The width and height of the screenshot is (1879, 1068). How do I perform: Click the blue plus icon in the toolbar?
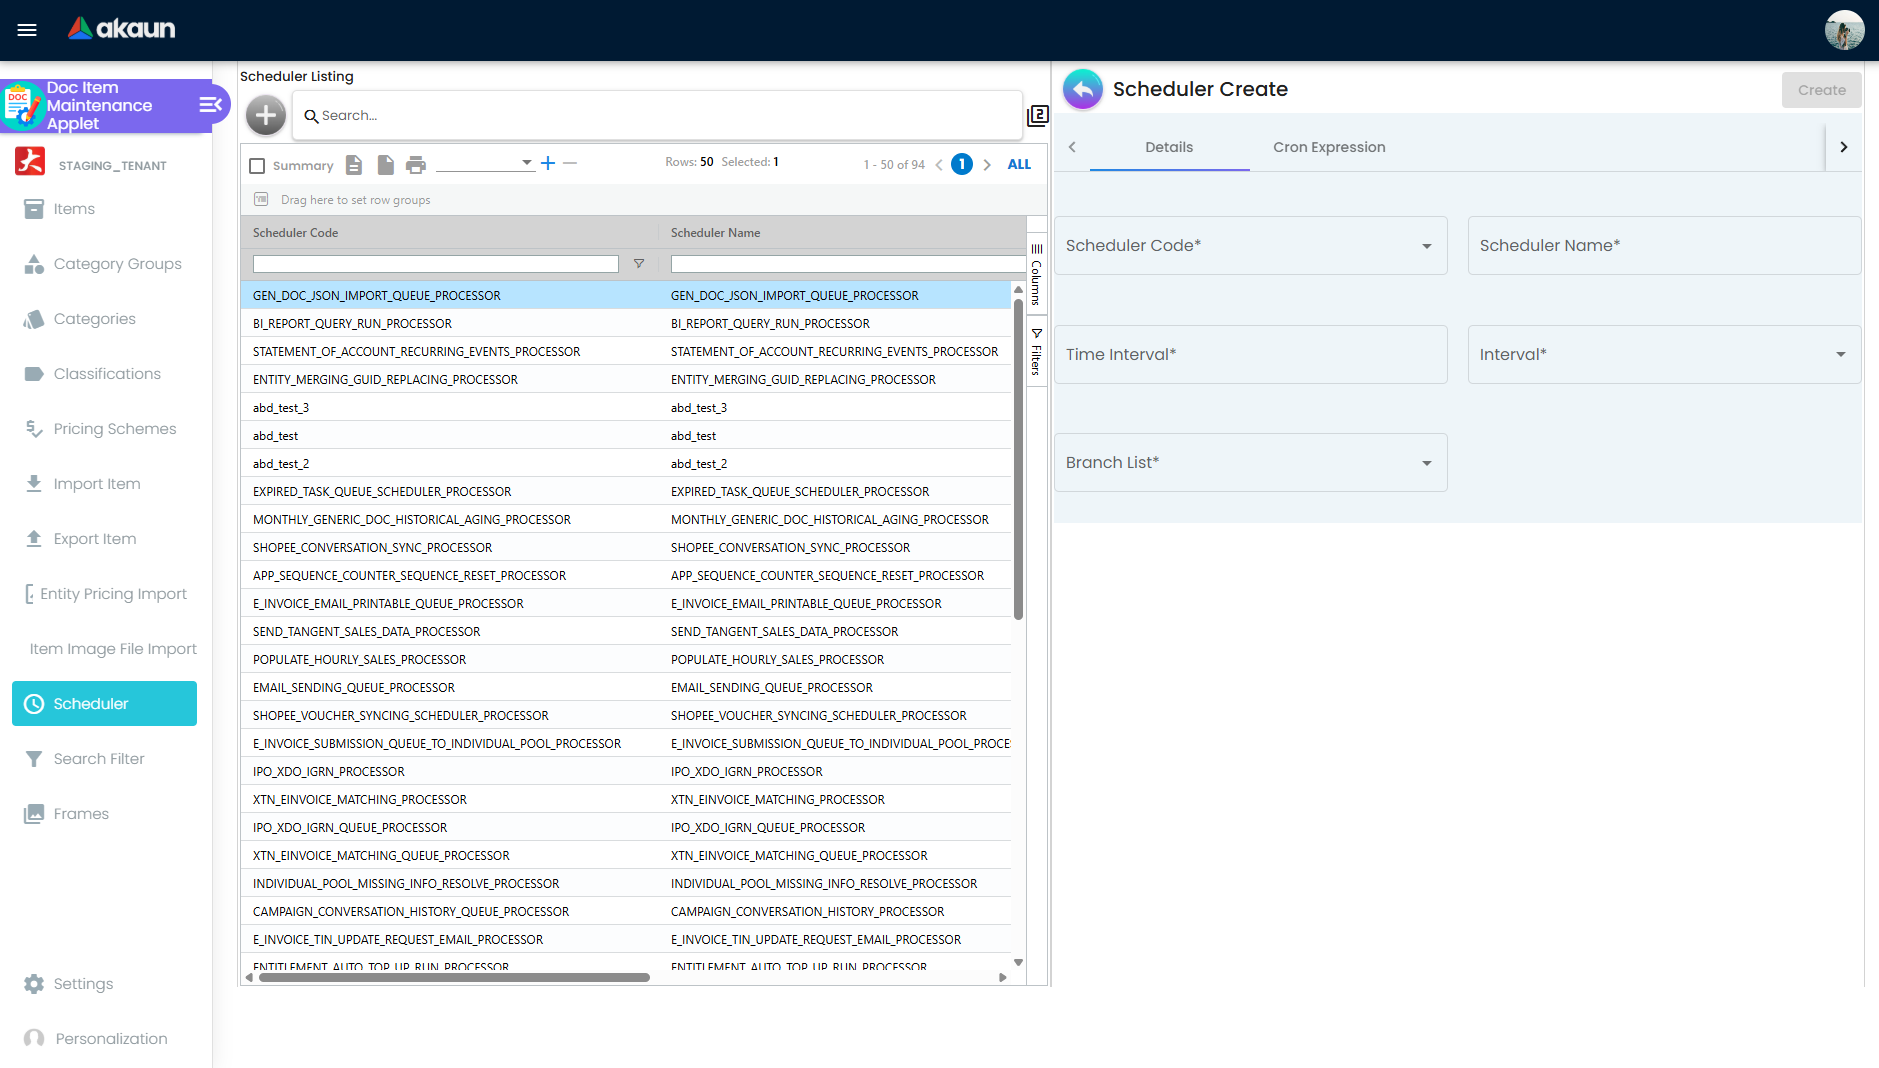coord(548,163)
